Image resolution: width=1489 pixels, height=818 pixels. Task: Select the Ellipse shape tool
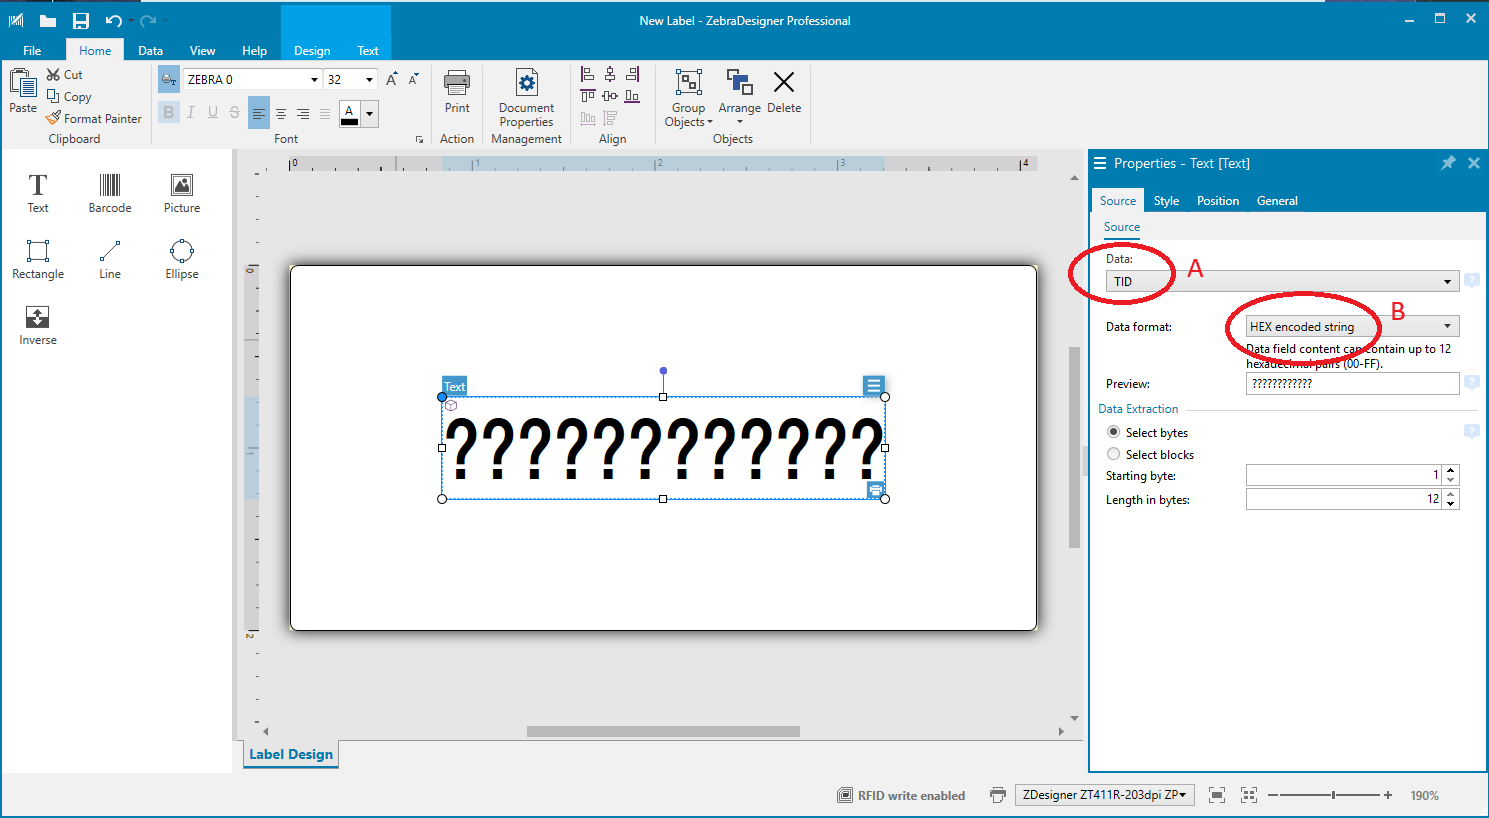(x=182, y=259)
